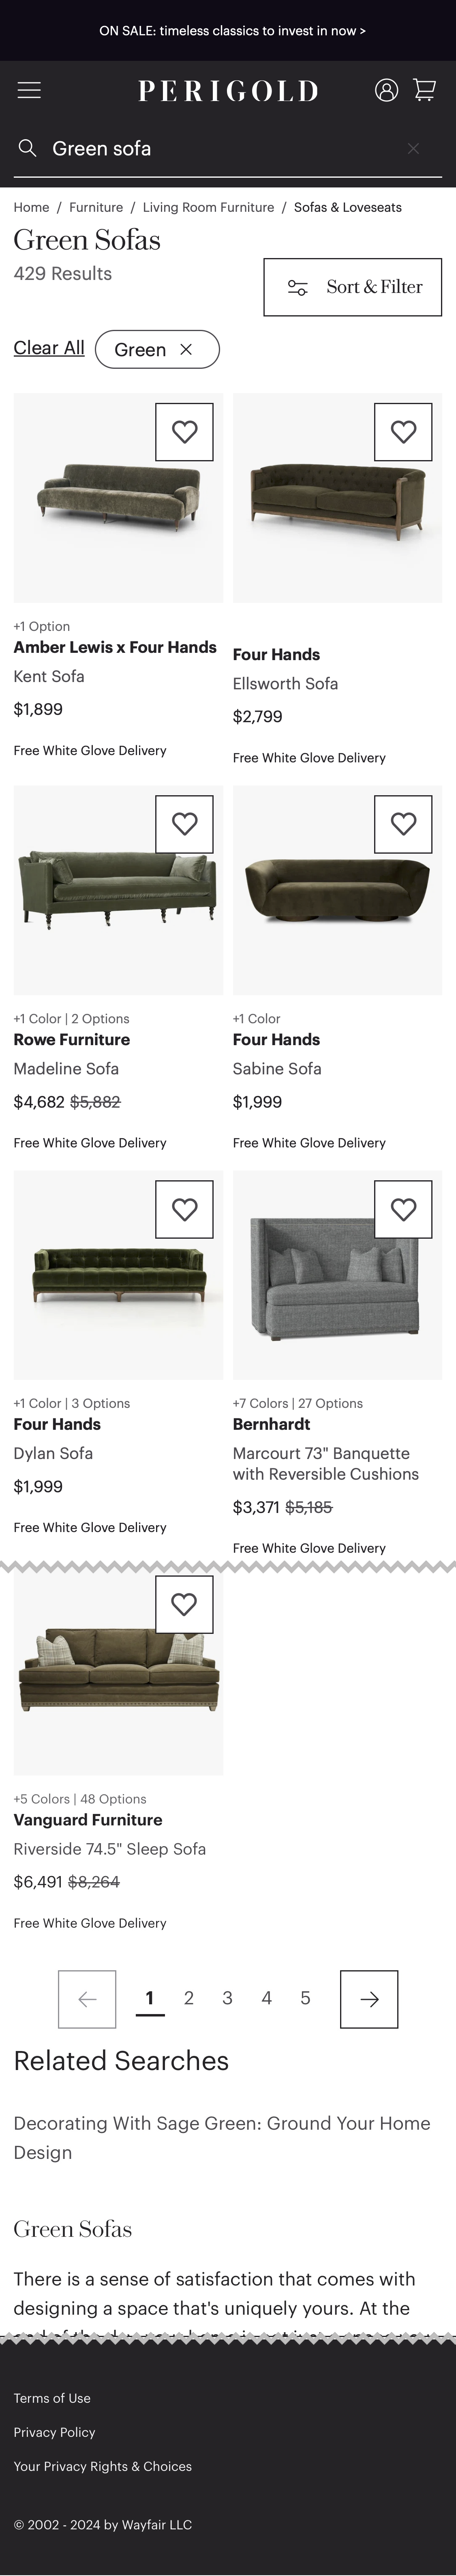Image resolution: width=456 pixels, height=2576 pixels.
Task: Open the shopping cart
Action: (x=425, y=90)
